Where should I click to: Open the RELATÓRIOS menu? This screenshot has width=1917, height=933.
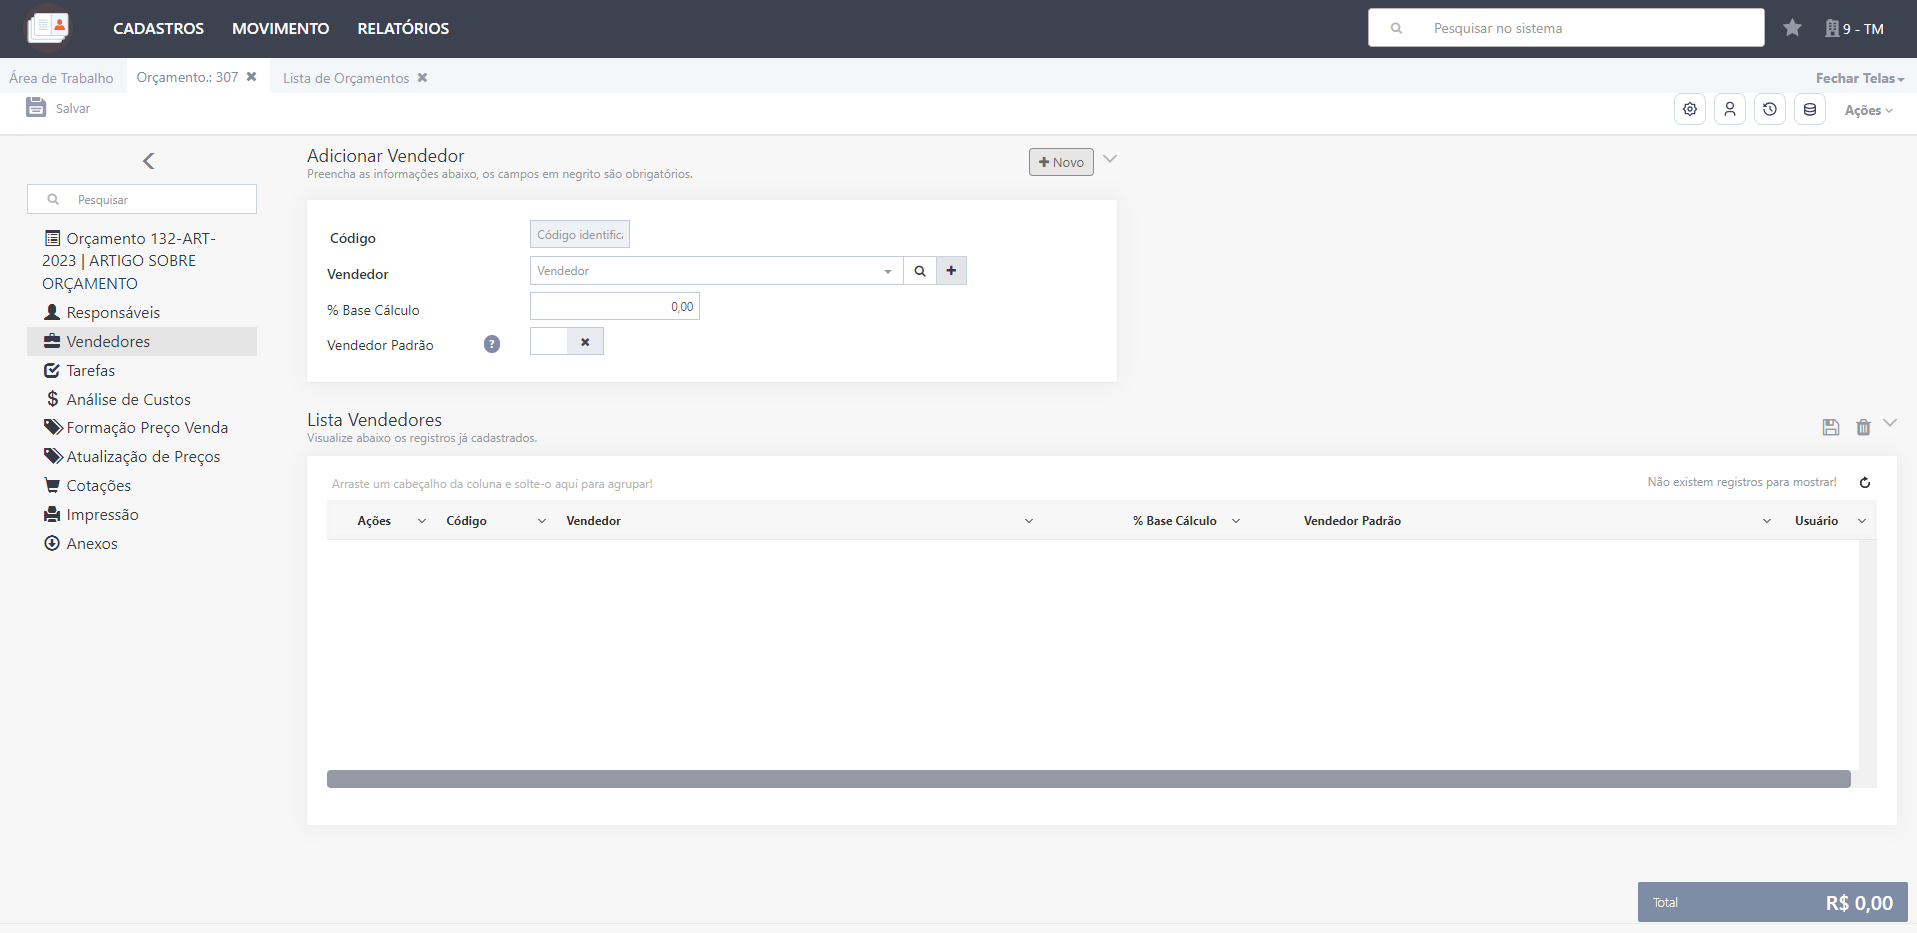click(403, 29)
